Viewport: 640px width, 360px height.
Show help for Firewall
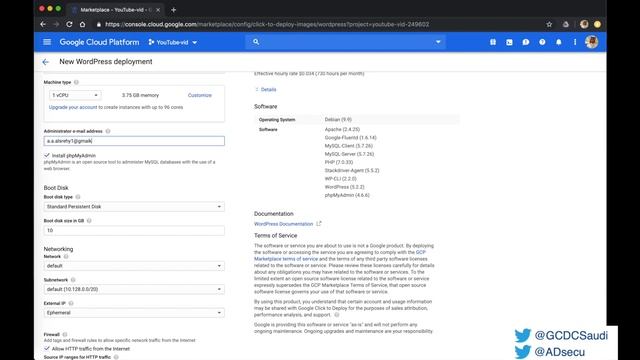pos(65,334)
